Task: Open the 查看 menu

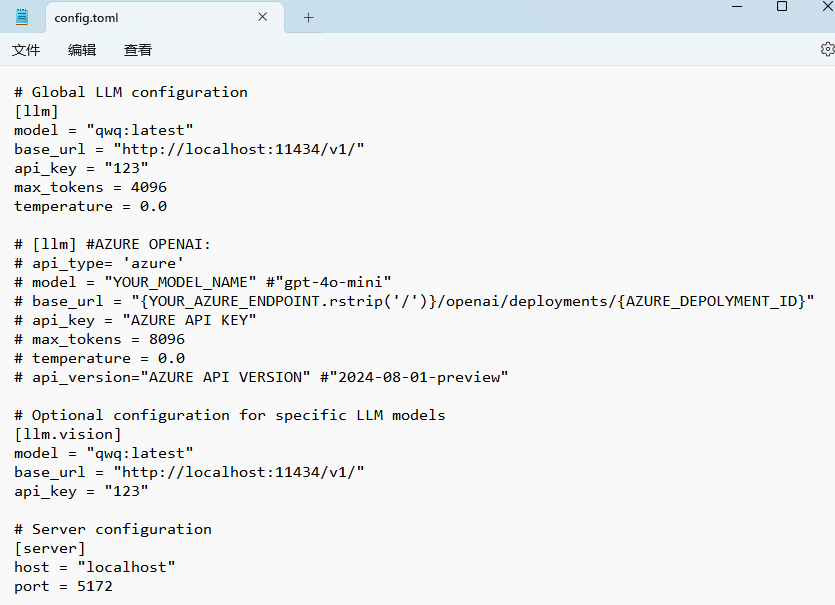Action: pyautogui.click(x=138, y=50)
